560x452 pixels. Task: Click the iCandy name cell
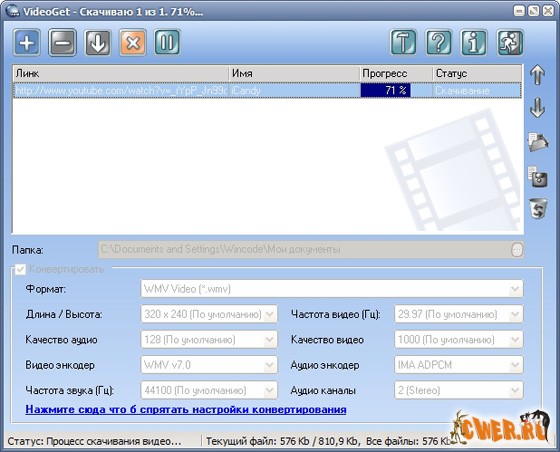click(x=294, y=90)
